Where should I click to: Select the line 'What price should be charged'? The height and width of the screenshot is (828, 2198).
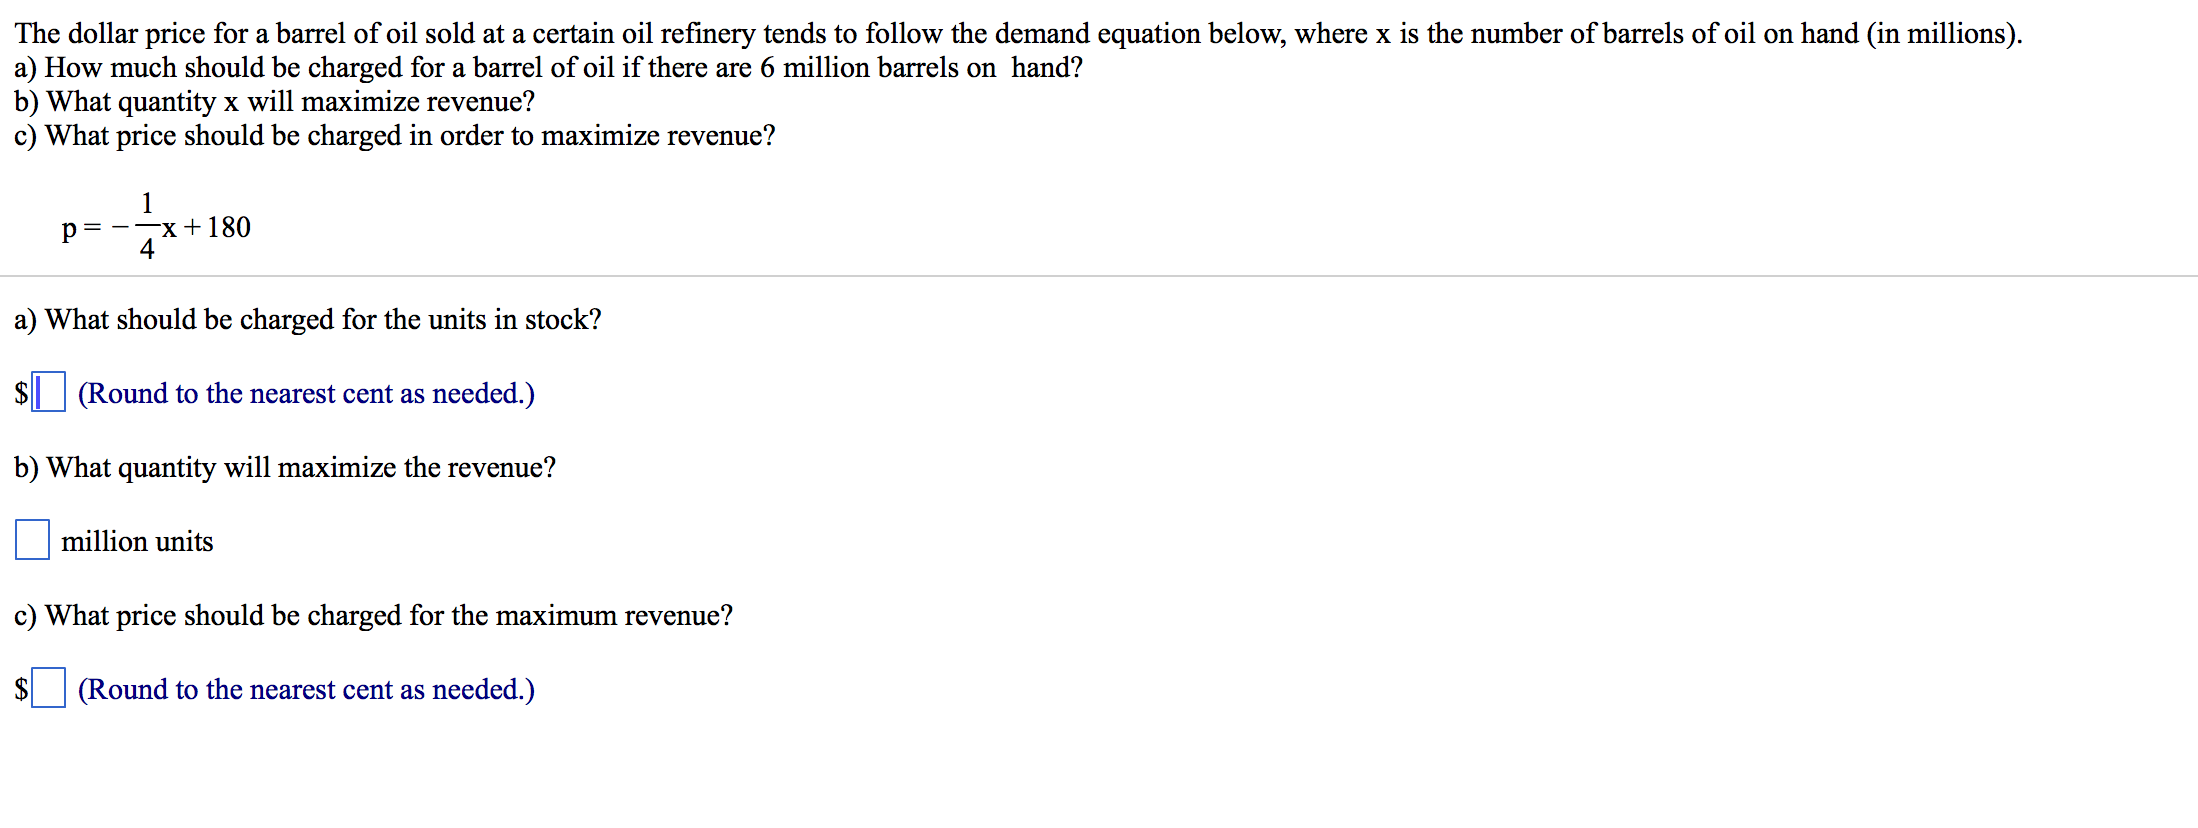click(395, 135)
